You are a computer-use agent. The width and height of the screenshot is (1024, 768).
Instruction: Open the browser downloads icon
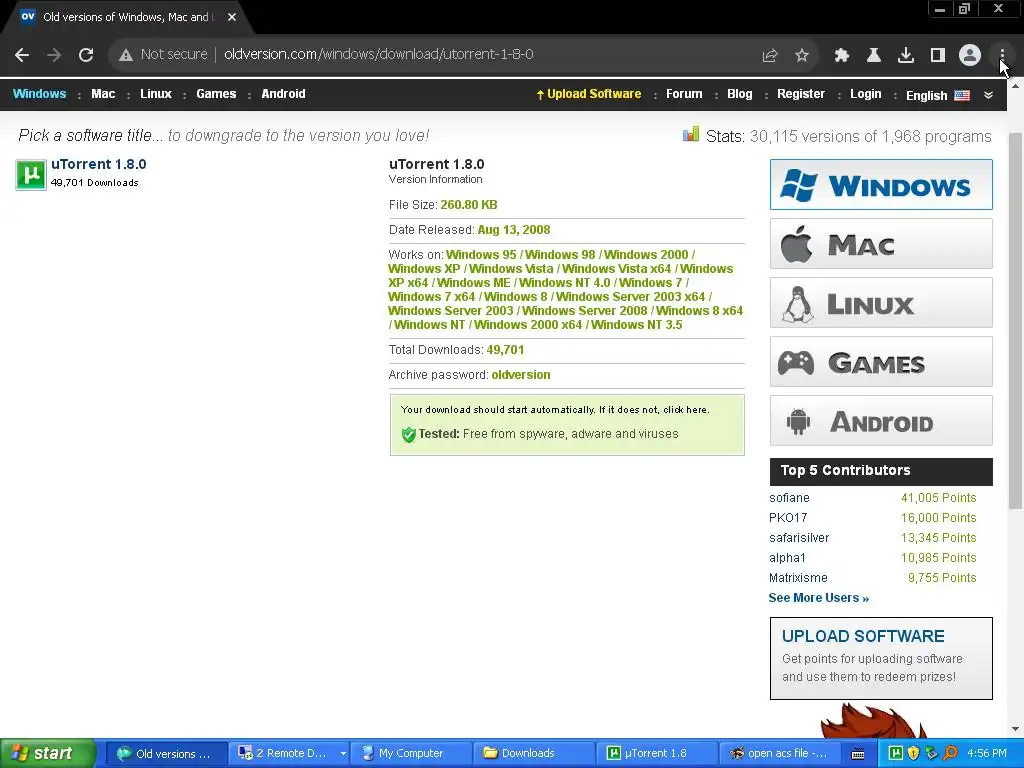pyautogui.click(x=906, y=56)
